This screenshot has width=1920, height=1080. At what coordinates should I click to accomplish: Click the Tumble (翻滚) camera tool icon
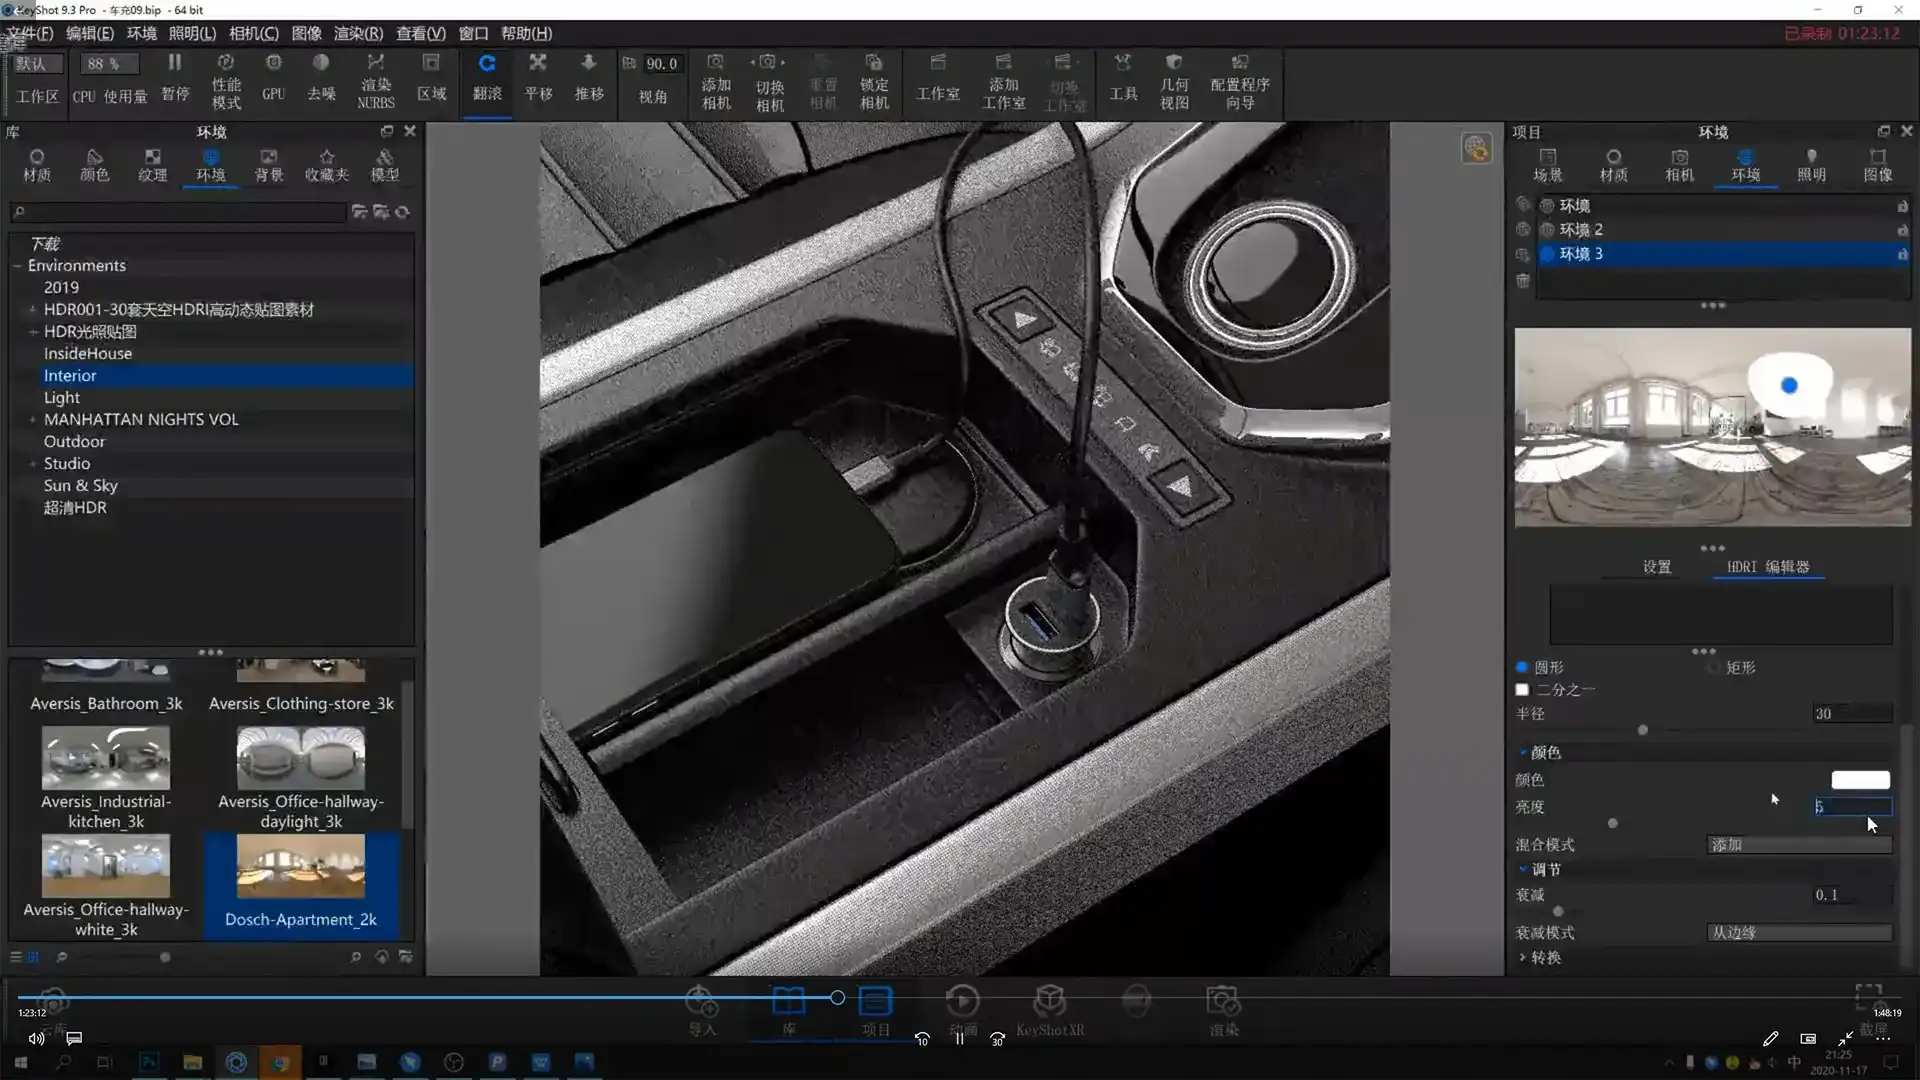[487, 64]
